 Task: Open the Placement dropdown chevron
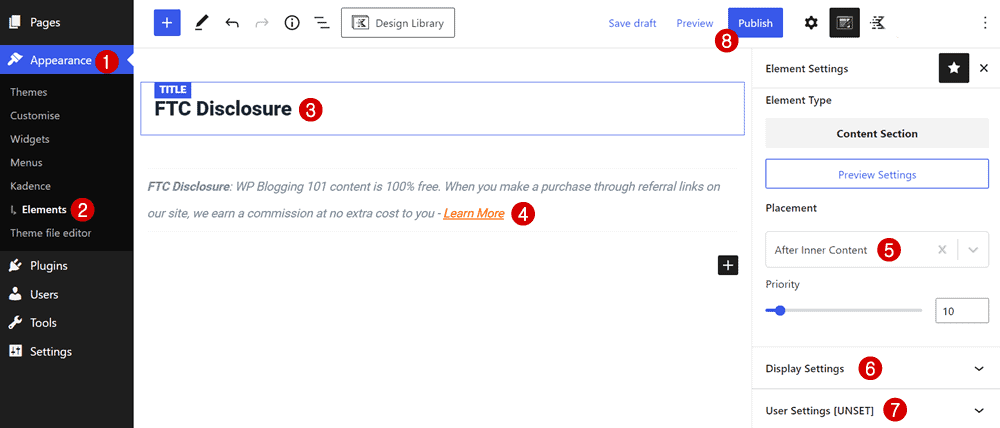tap(973, 250)
